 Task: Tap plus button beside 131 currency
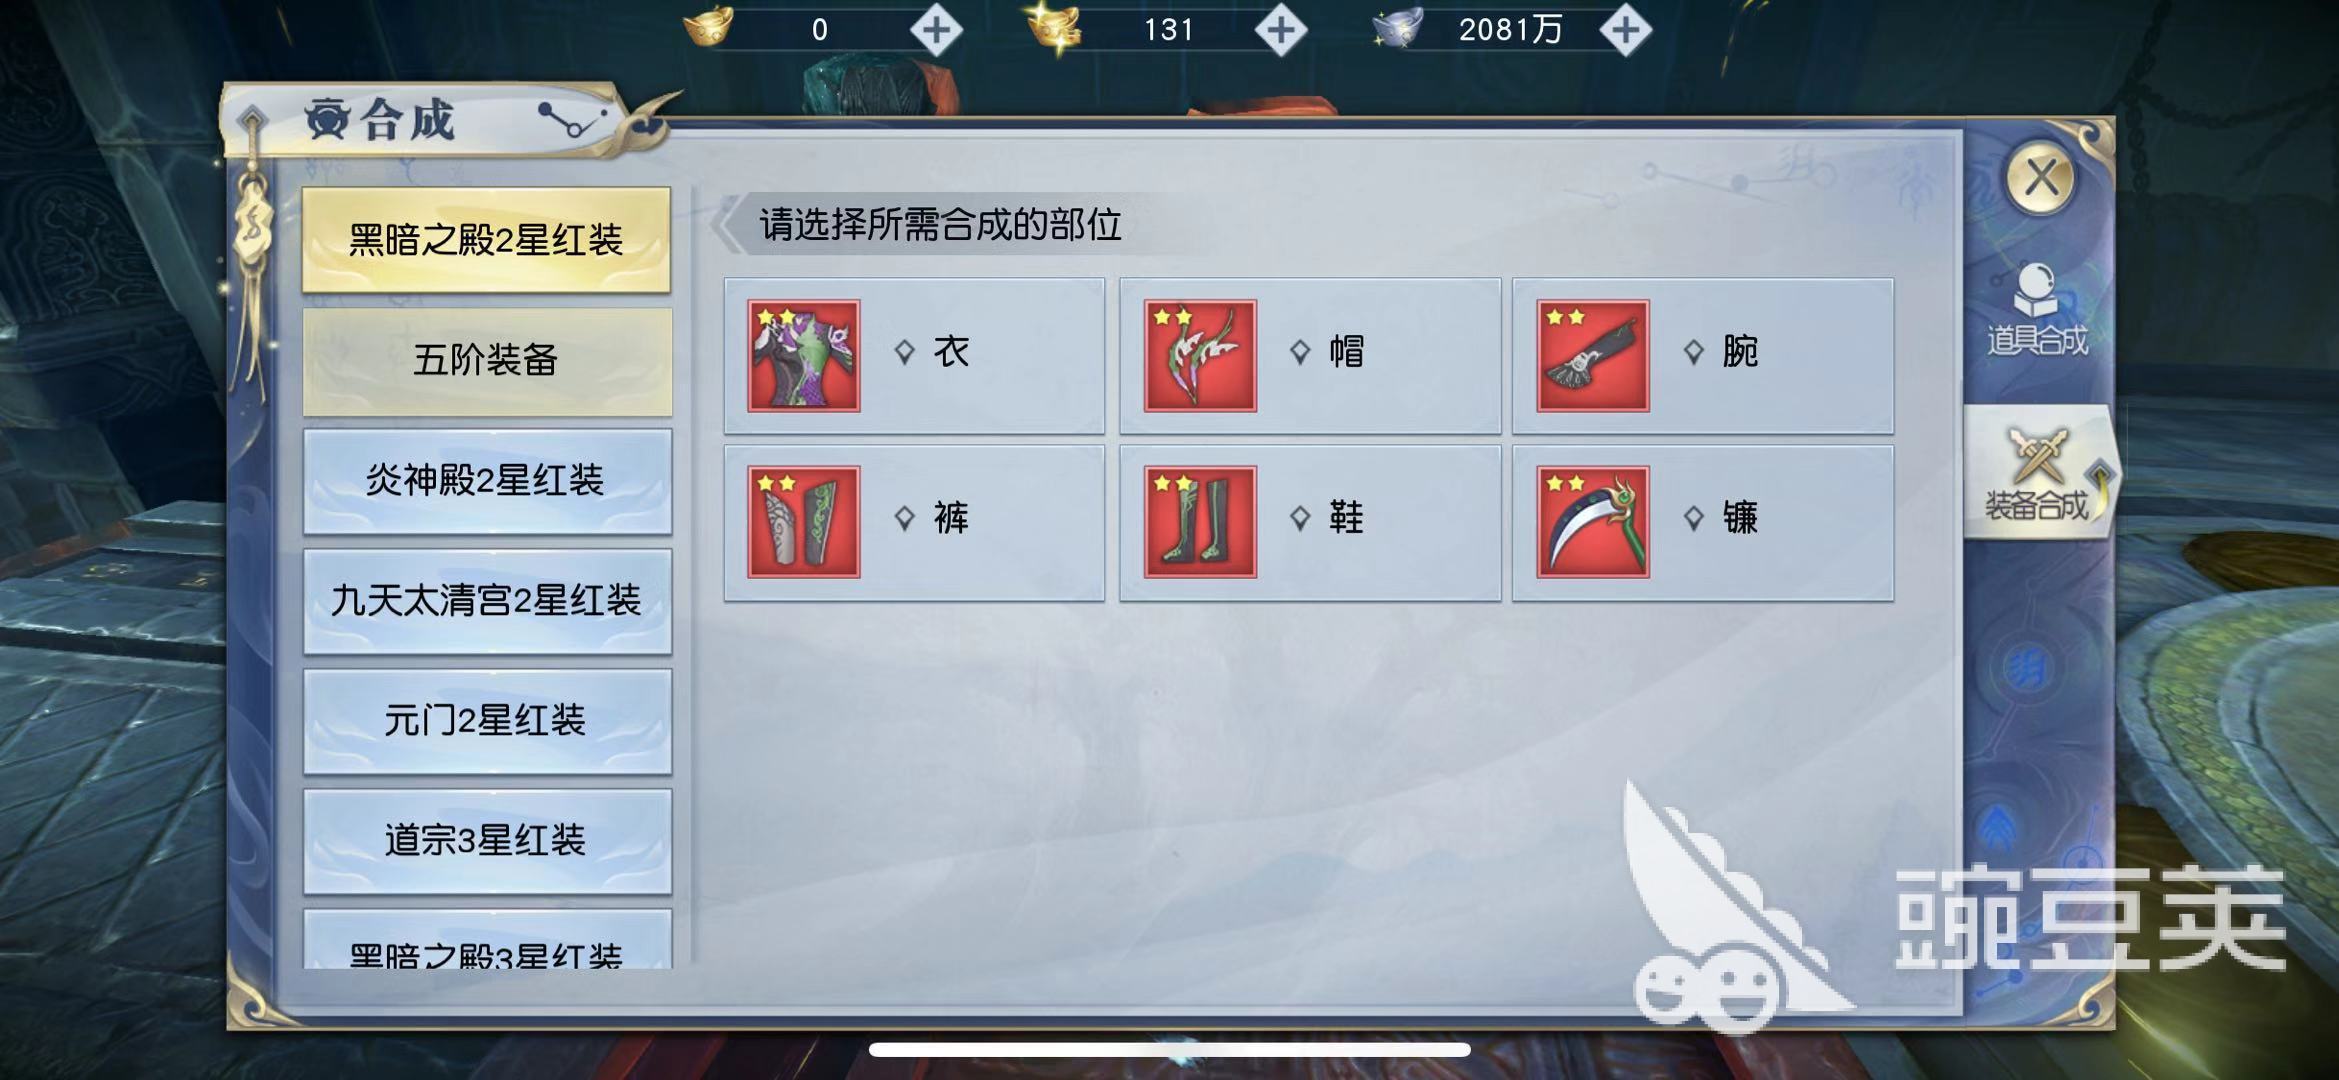point(1281,30)
